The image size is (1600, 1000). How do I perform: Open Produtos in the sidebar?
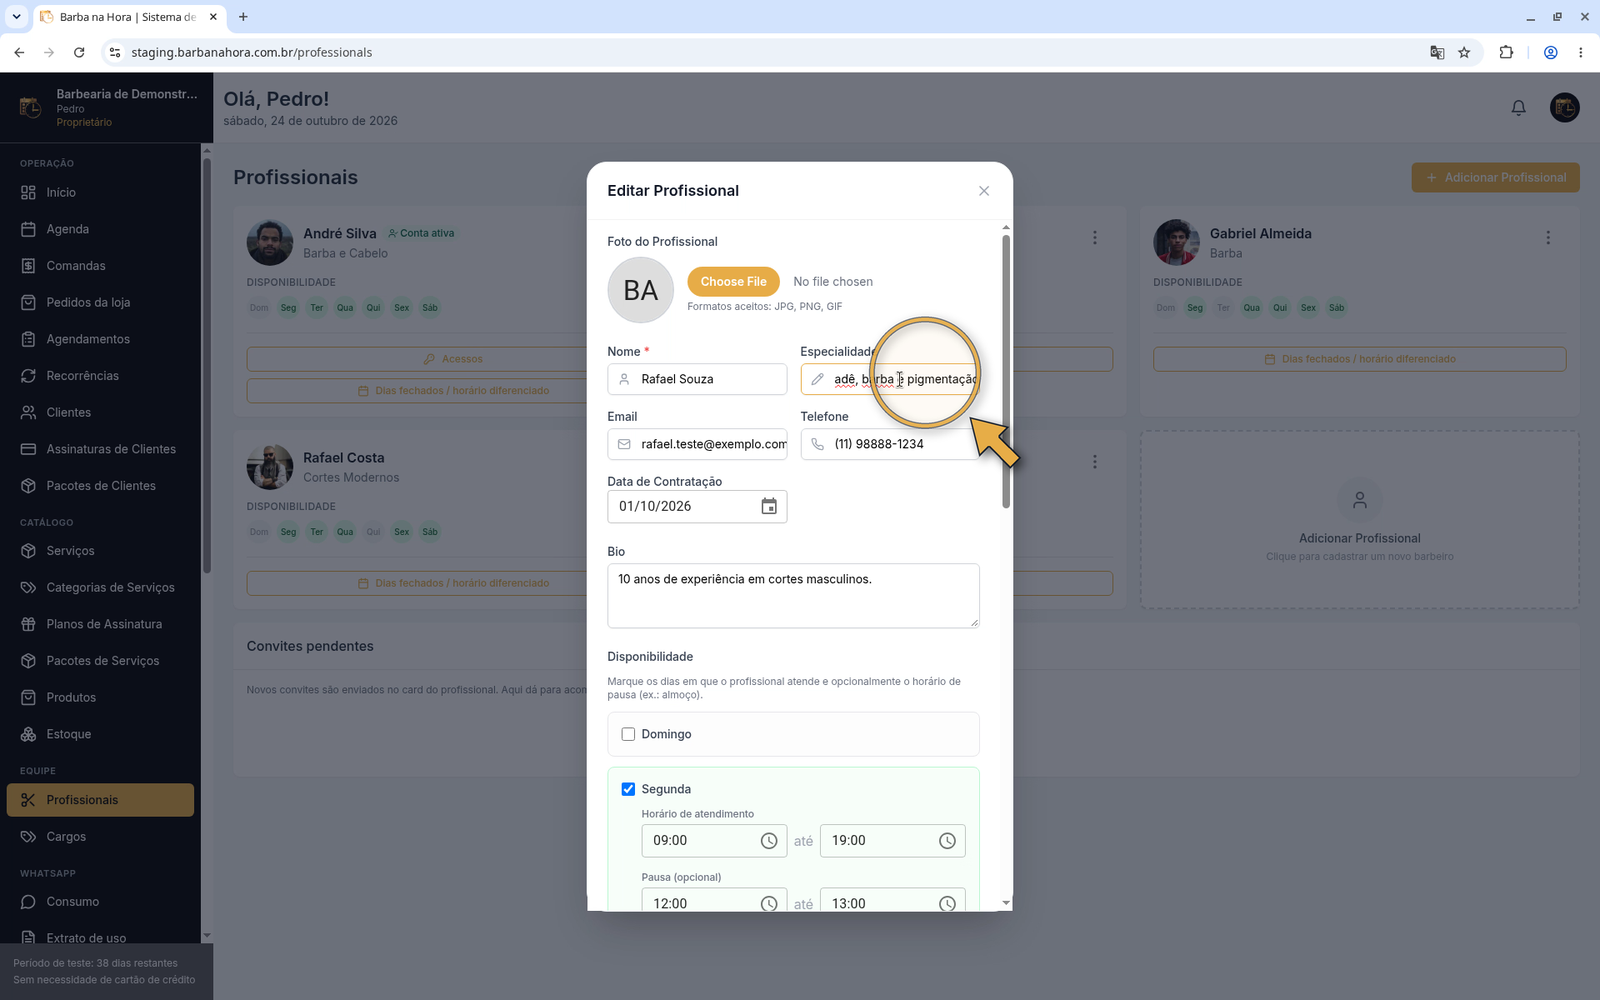click(100, 697)
